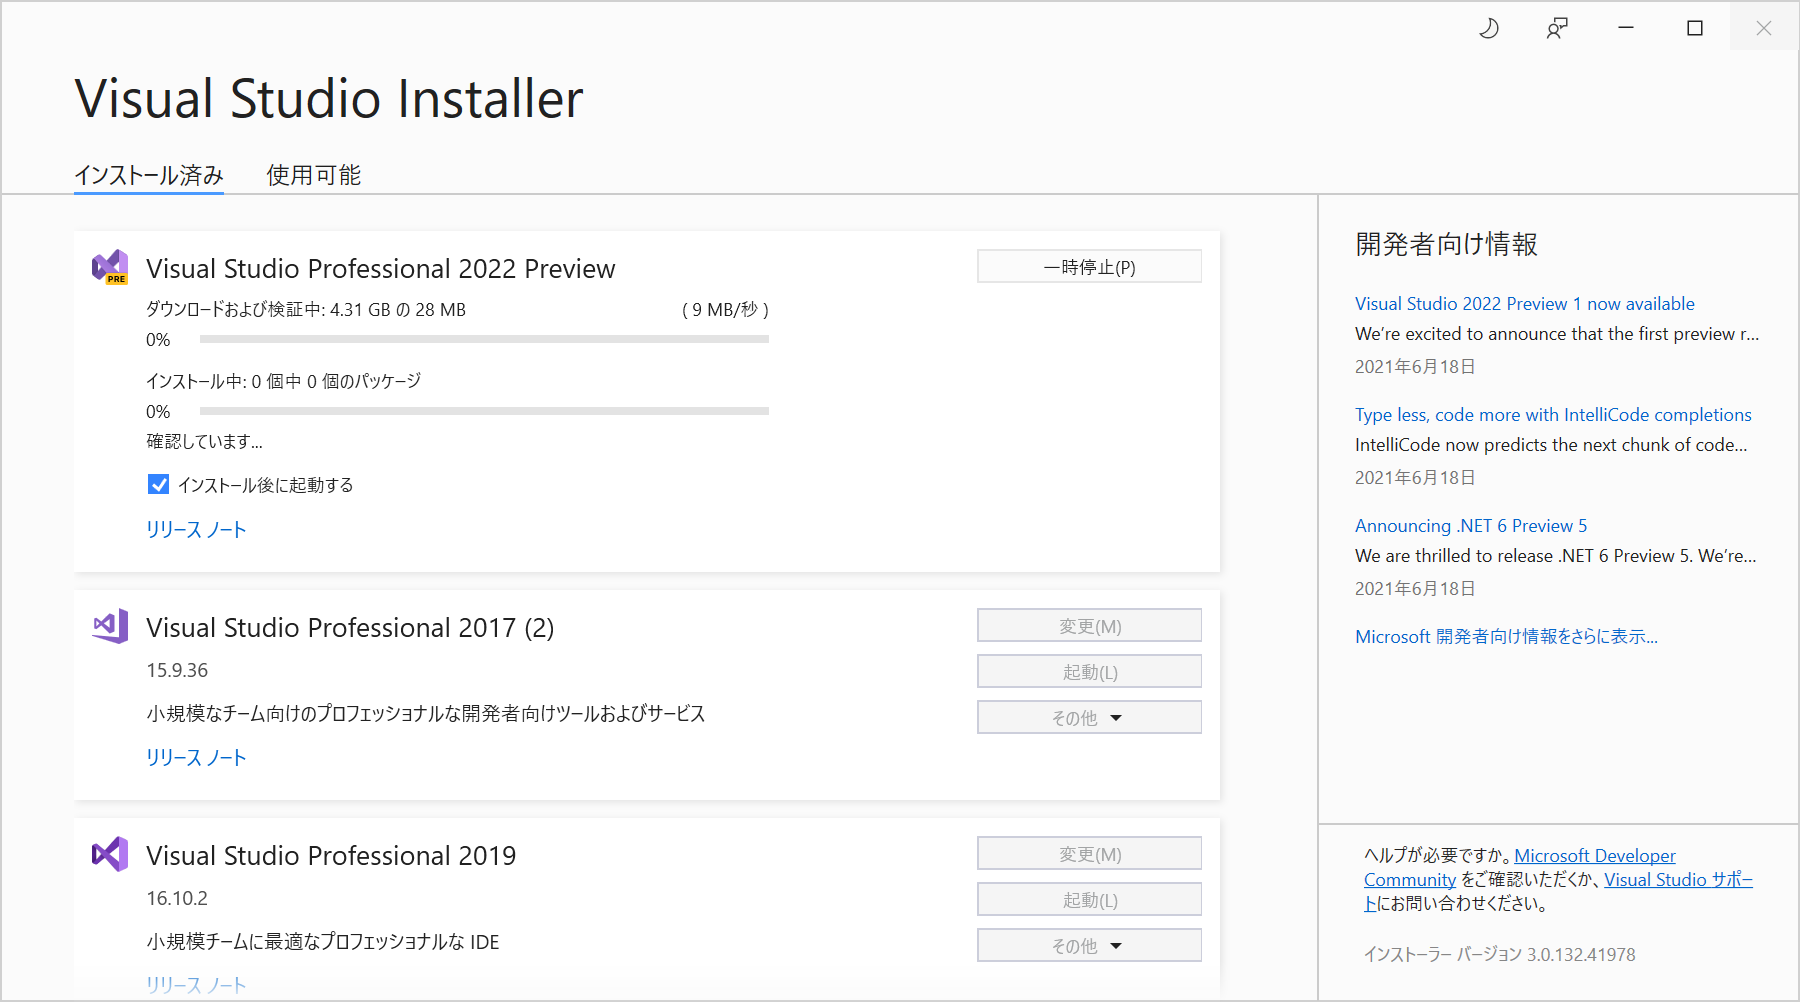Click the Visual Studio Professional 2022 Preview title
The width and height of the screenshot is (1800, 1002).
pyautogui.click(x=381, y=268)
